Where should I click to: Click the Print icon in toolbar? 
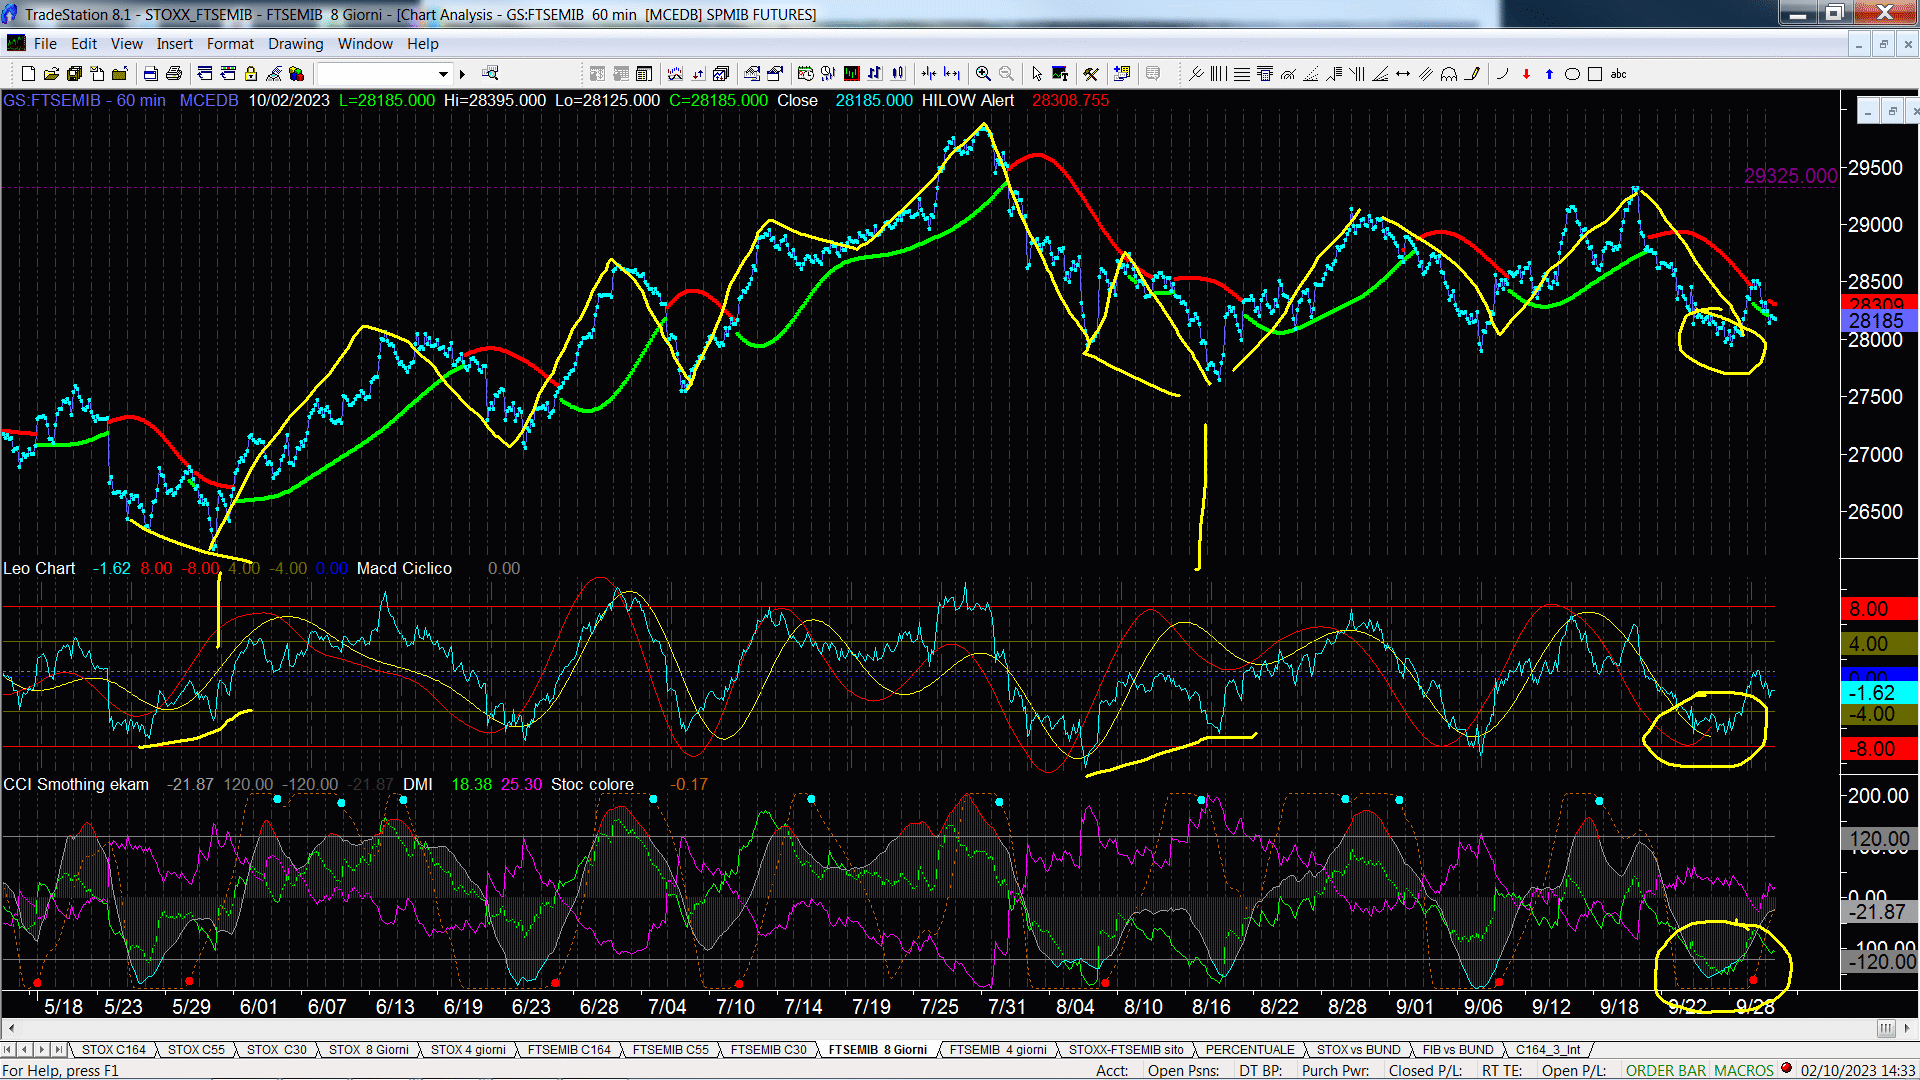tap(173, 74)
